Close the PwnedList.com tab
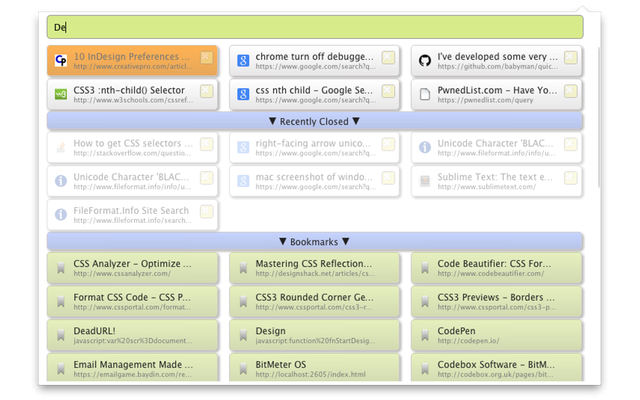 coord(570,91)
